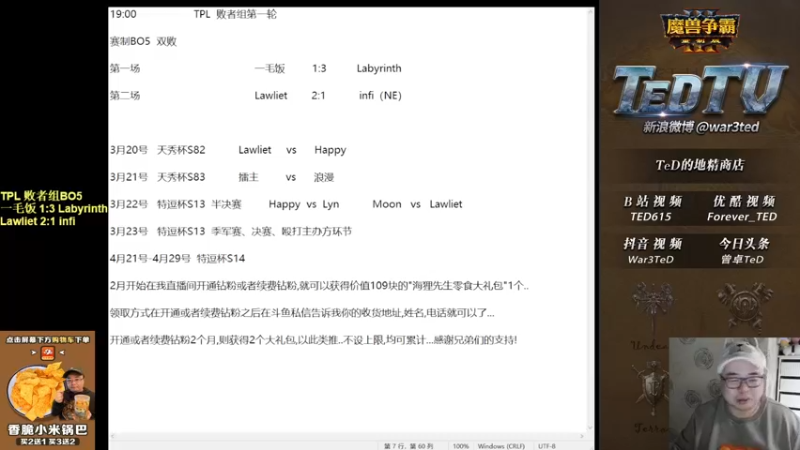Click the player name '一毛饭' in the Notepad text

[270, 68]
